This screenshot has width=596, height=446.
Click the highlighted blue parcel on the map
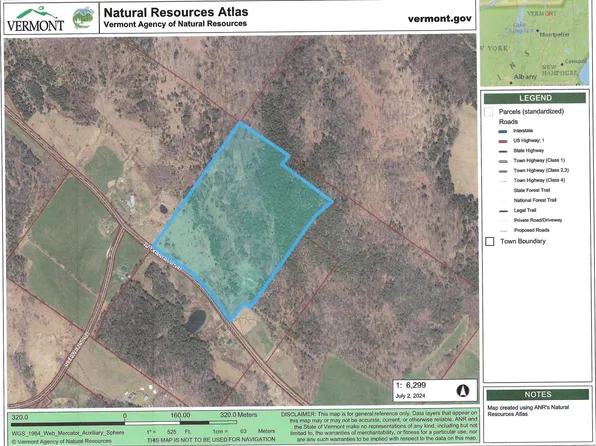tap(243, 221)
